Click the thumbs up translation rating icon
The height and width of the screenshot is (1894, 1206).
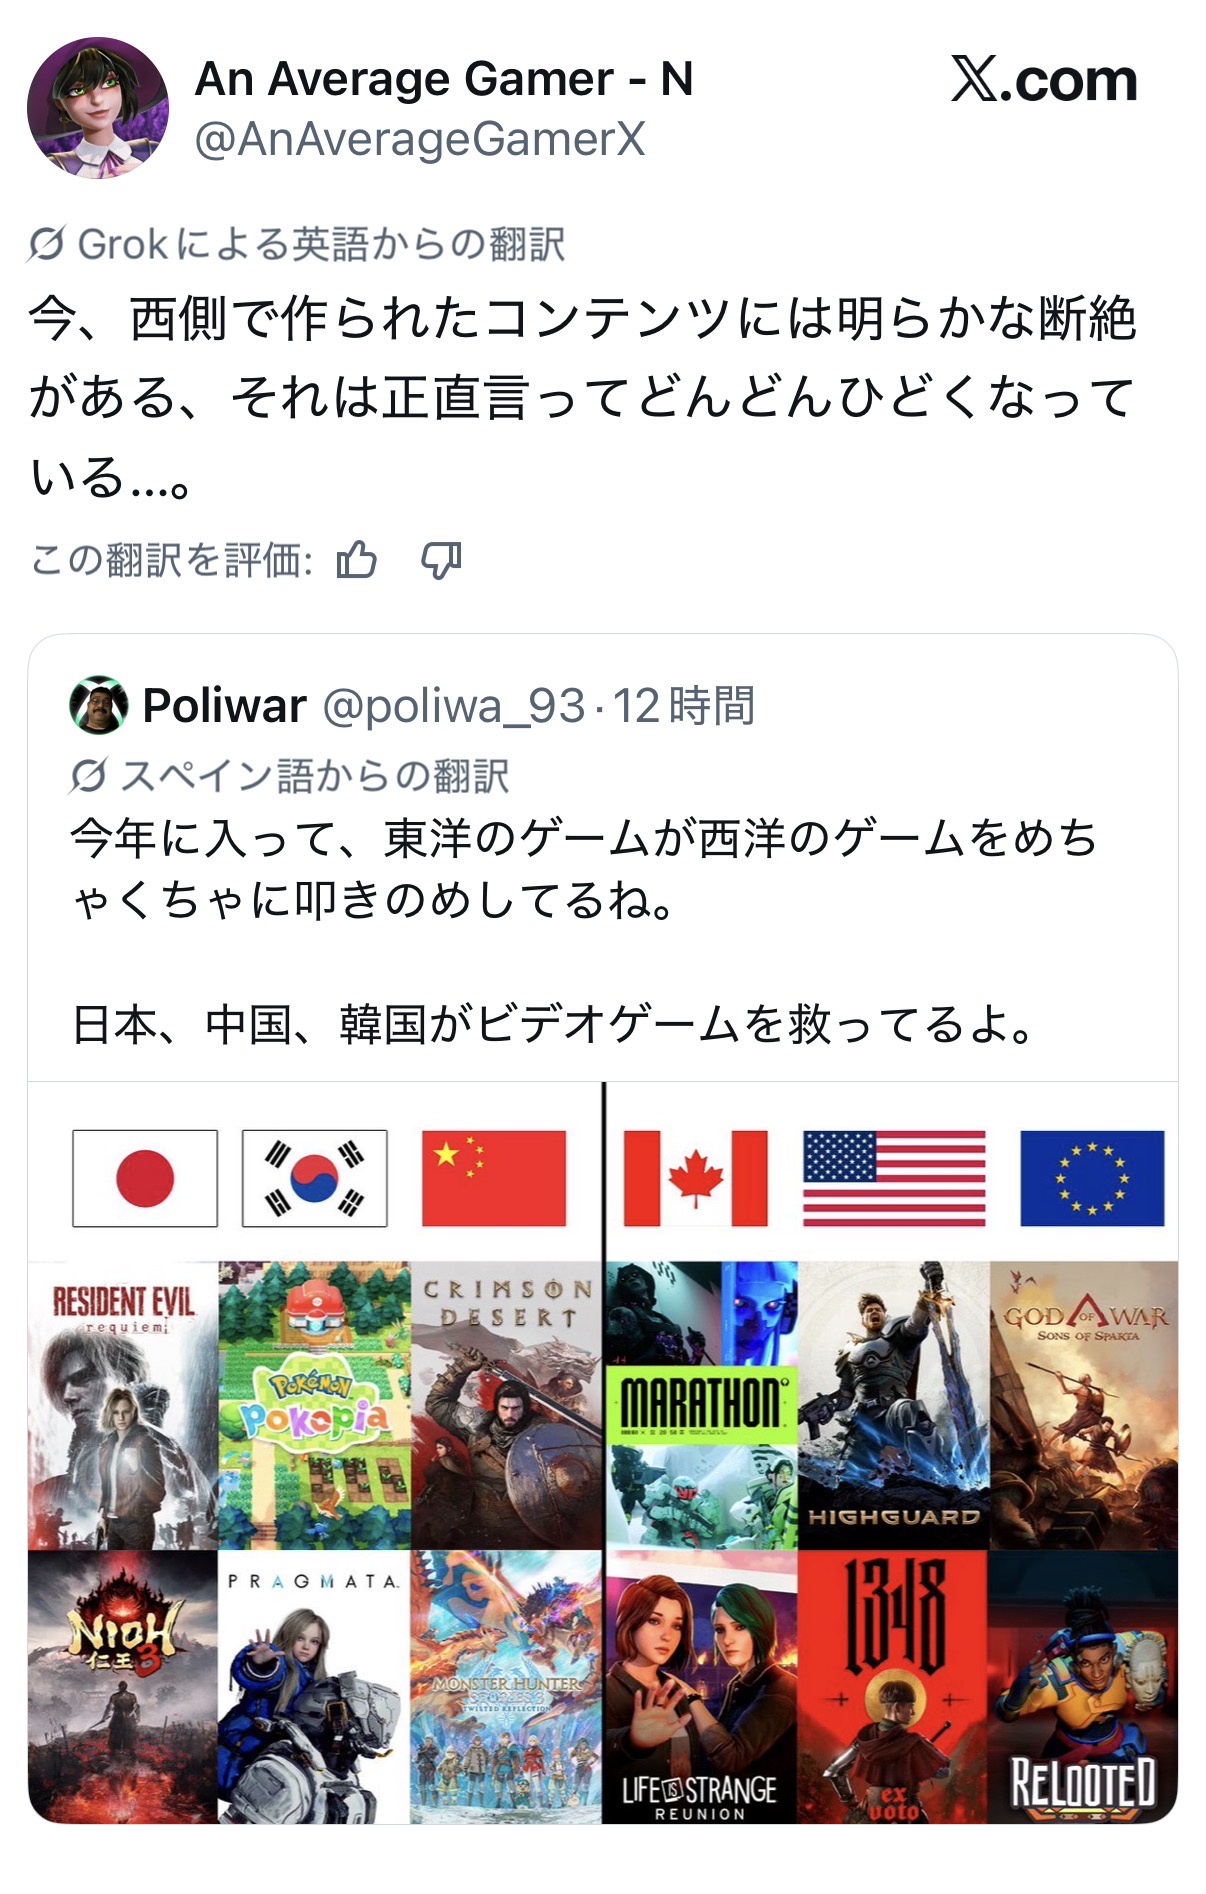pos(357,560)
